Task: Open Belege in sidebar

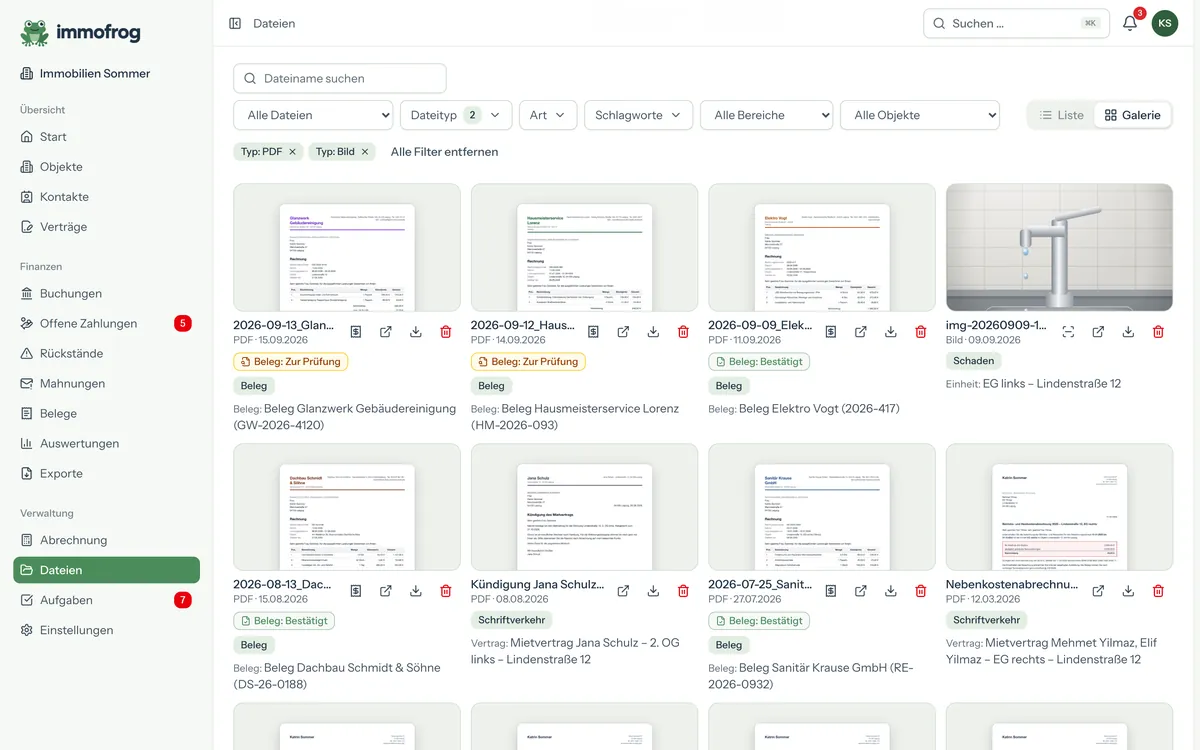Action: pos(106,414)
